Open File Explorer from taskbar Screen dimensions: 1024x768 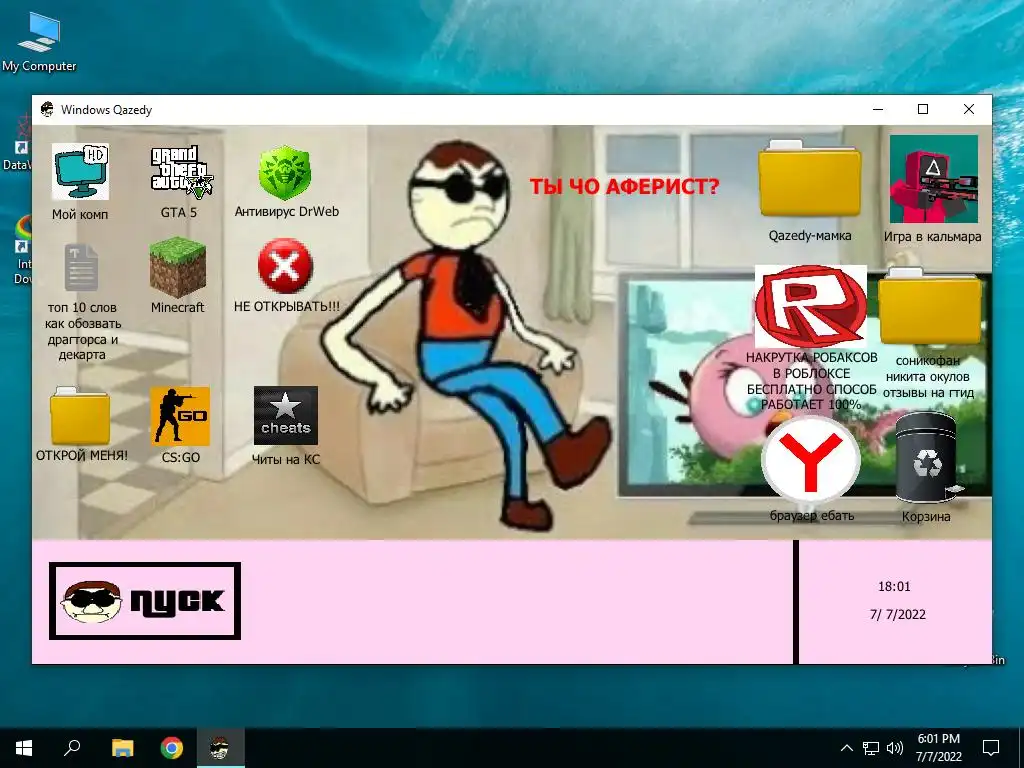click(x=122, y=748)
